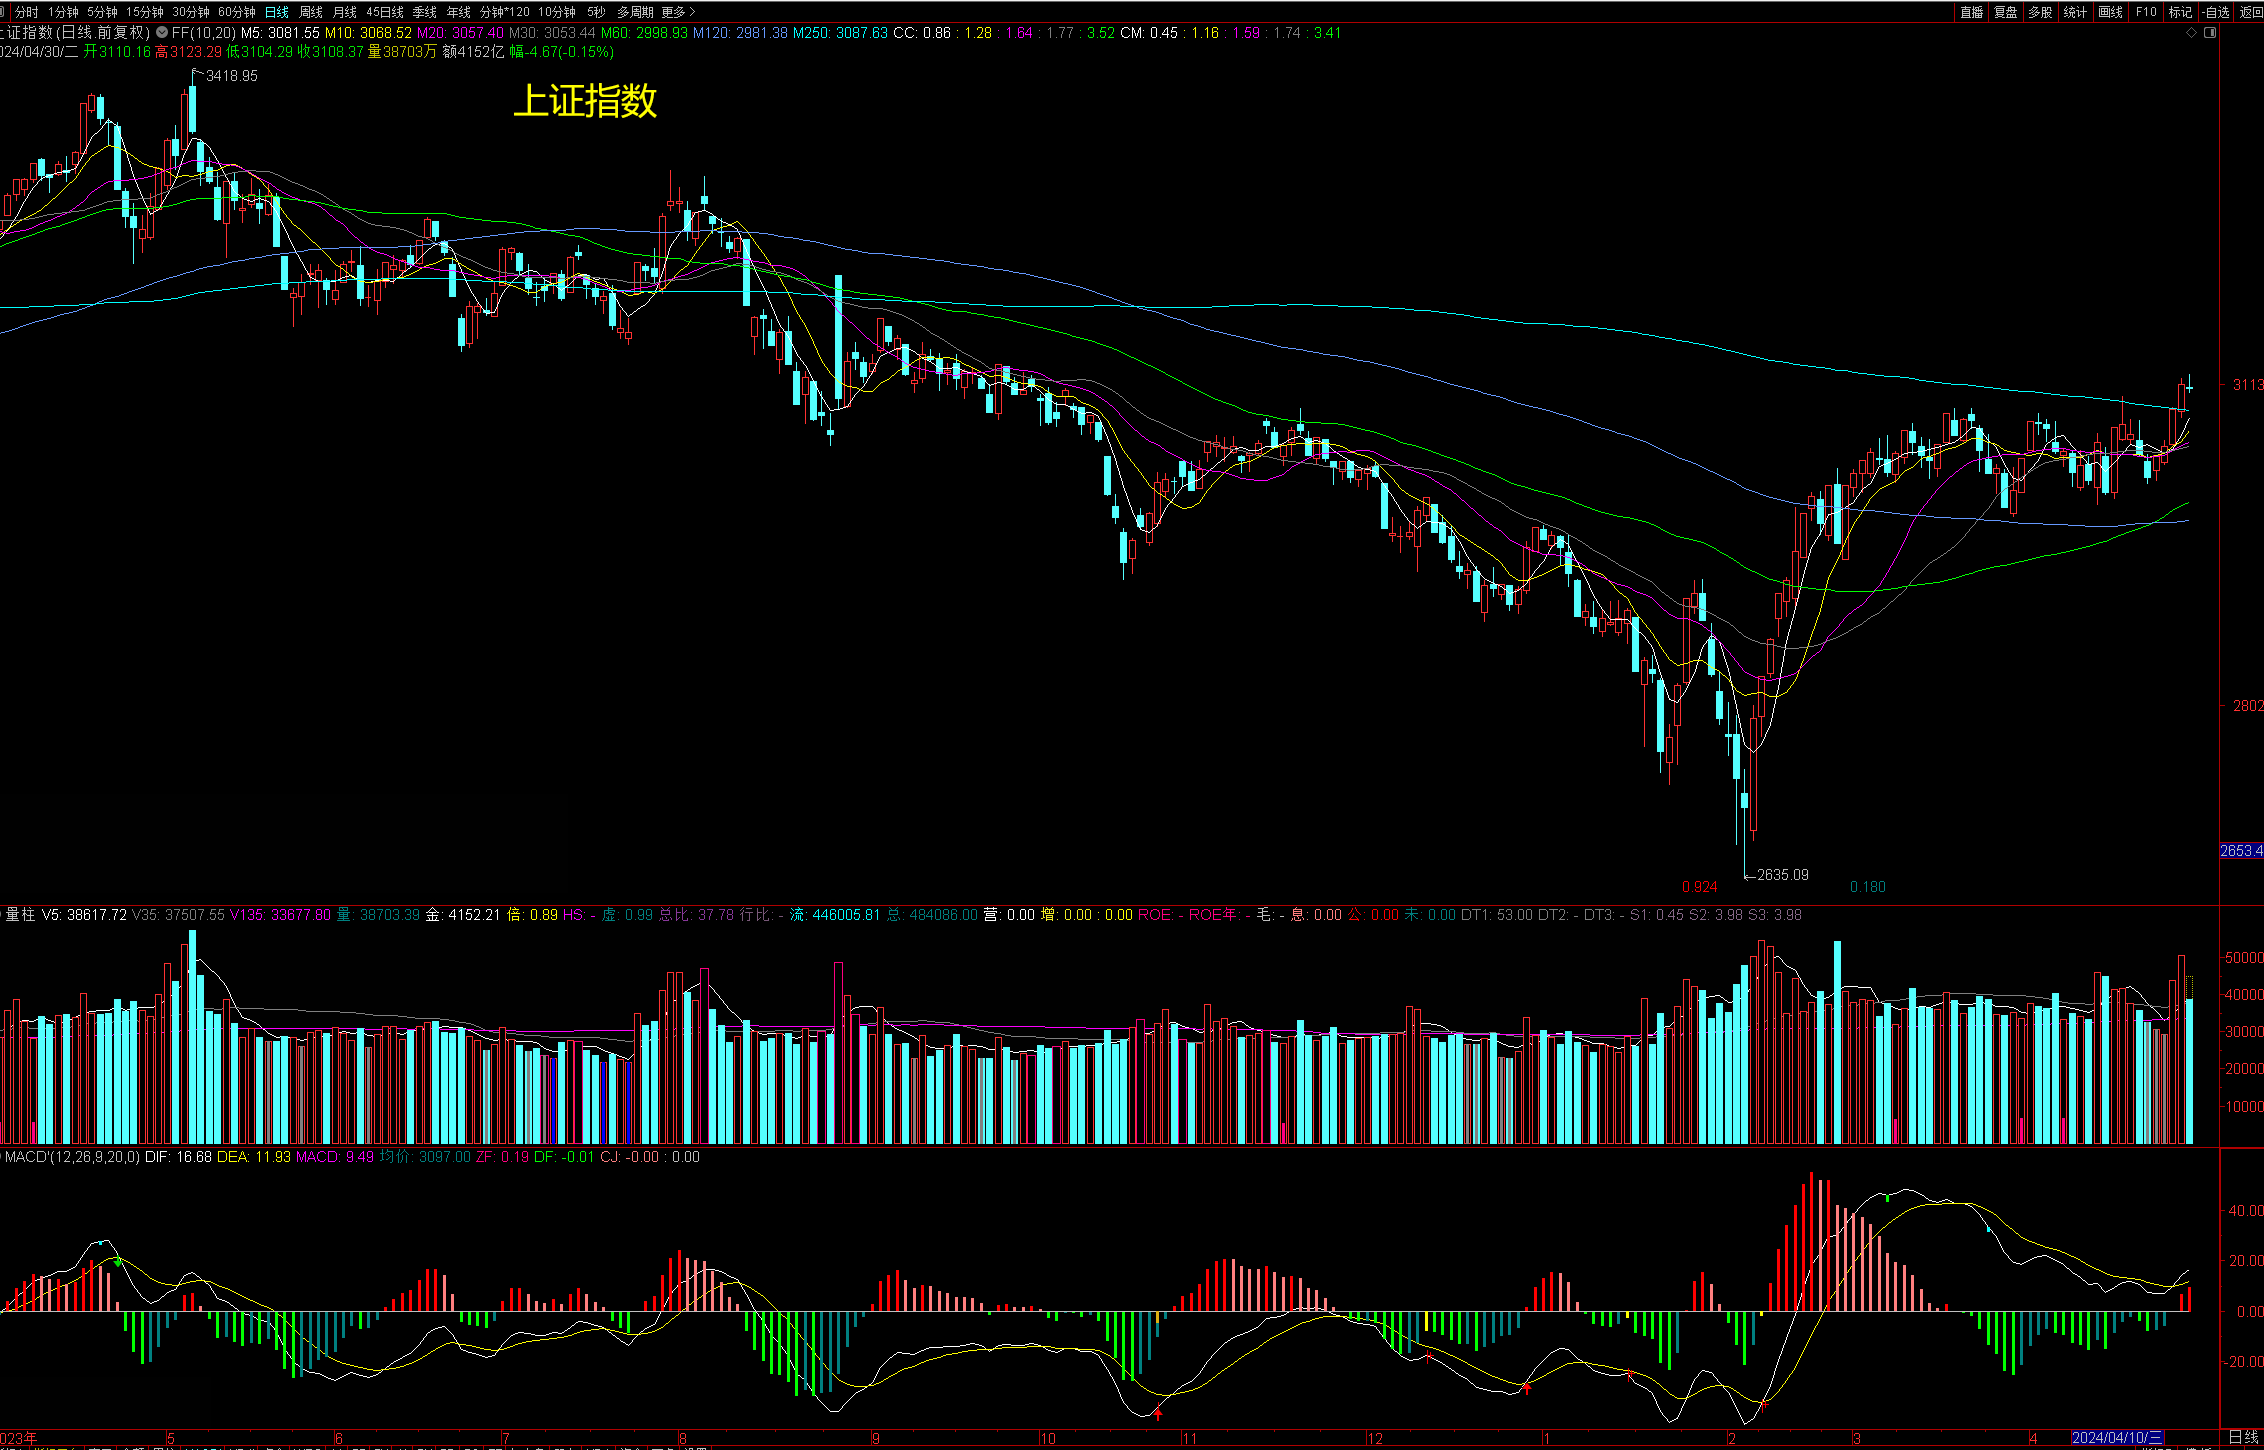Click the 直播 live button
Screen dimensions: 2264x1450
click(x=1971, y=12)
